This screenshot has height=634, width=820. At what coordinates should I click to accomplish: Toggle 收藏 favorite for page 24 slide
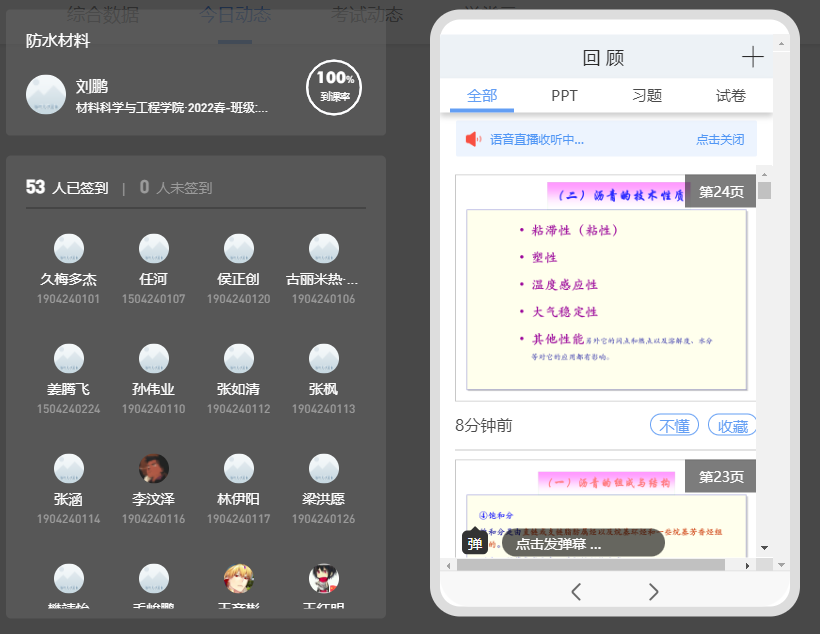[x=732, y=425]
